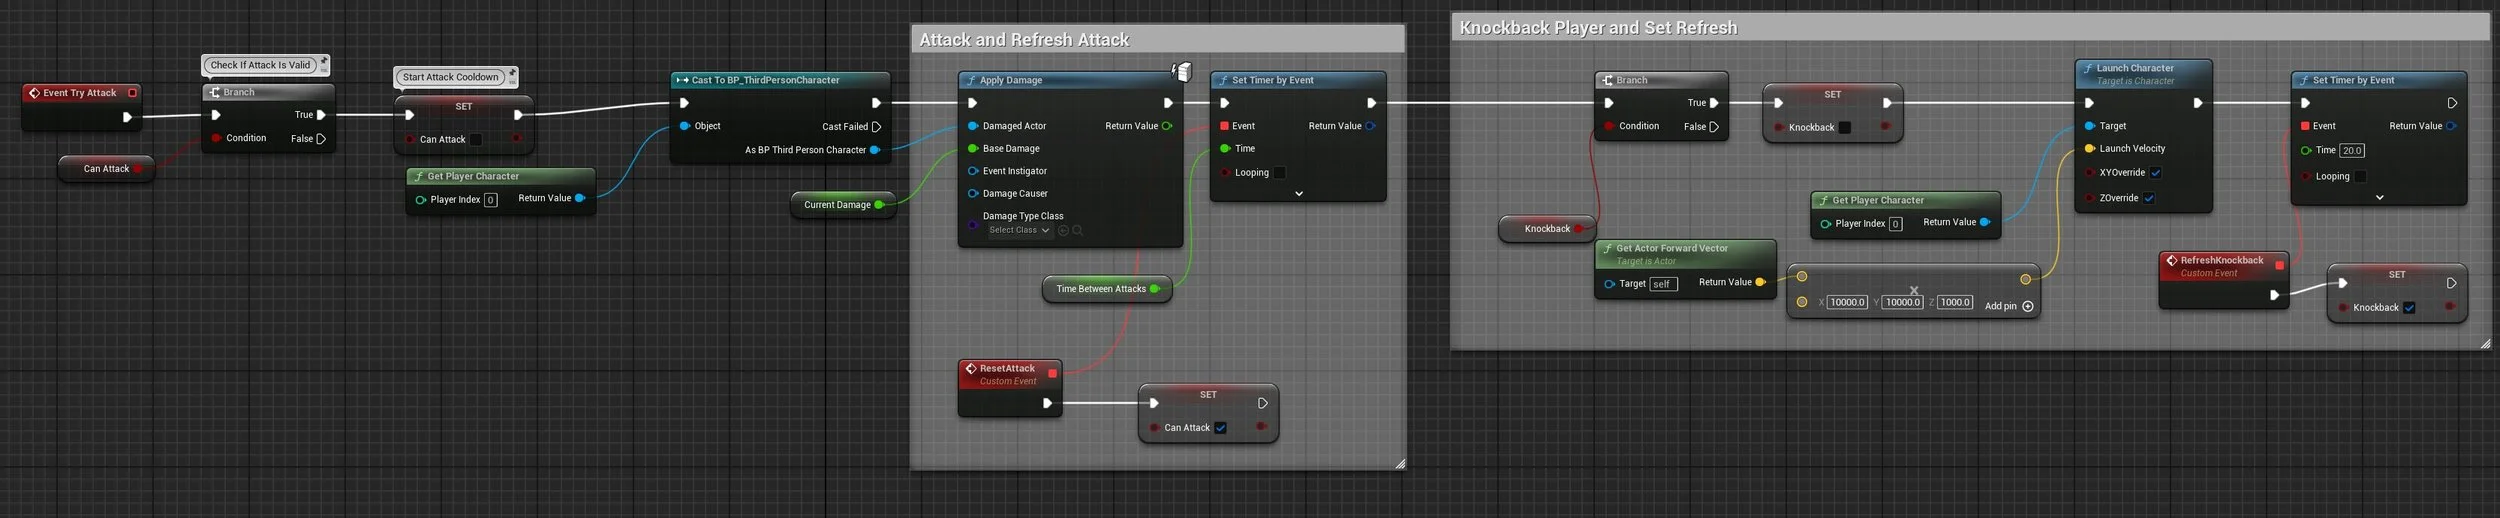Click Launch Character Target input pin
Screen dimensions: 2500x518
click(2089, 126)
